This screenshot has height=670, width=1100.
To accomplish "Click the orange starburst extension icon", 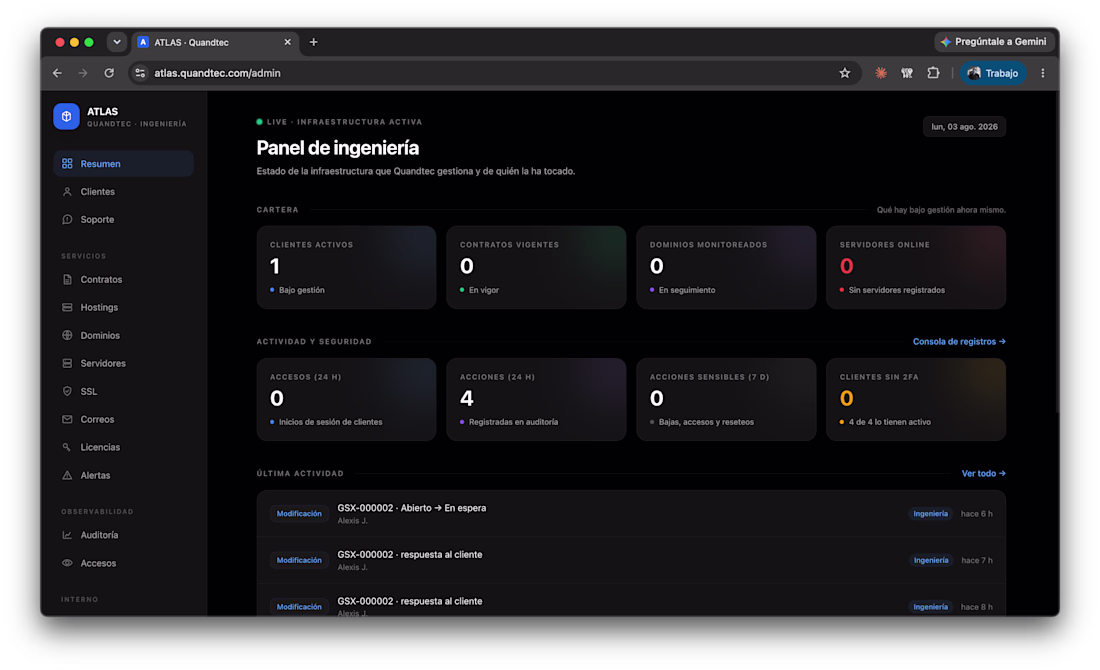I will 880,73.
